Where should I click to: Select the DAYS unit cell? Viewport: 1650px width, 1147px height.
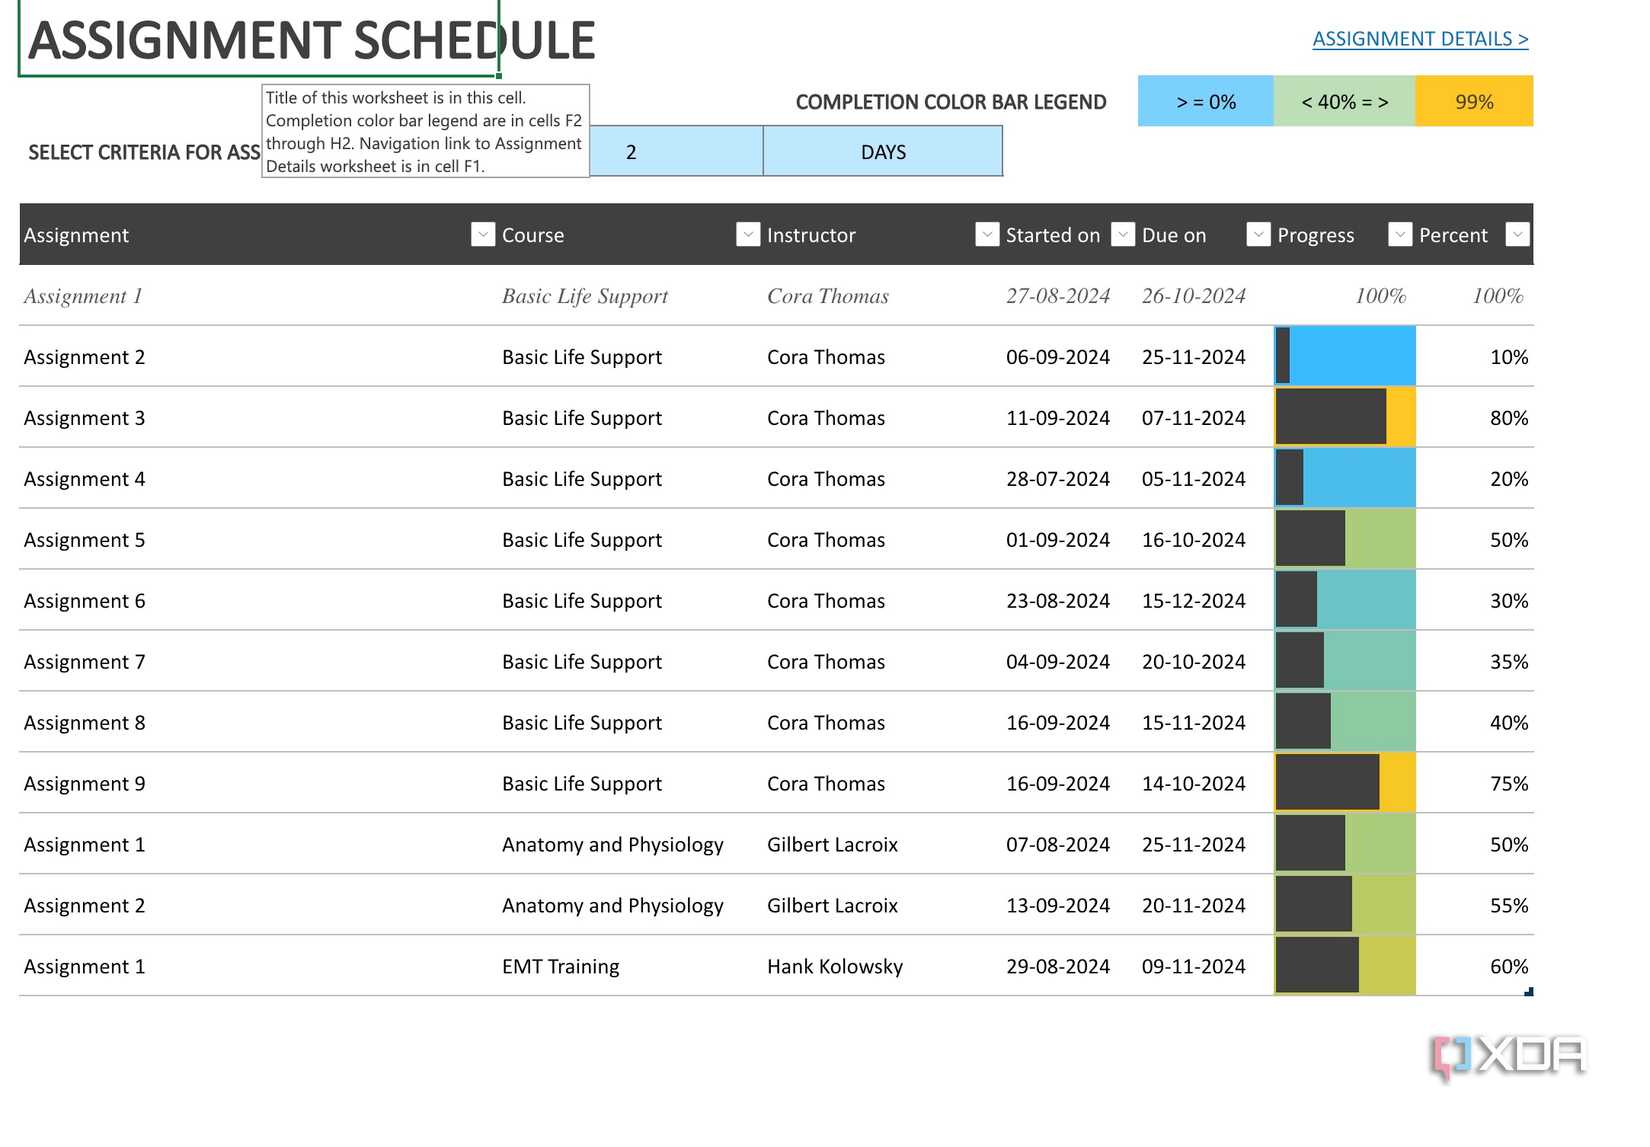[883, 151]
